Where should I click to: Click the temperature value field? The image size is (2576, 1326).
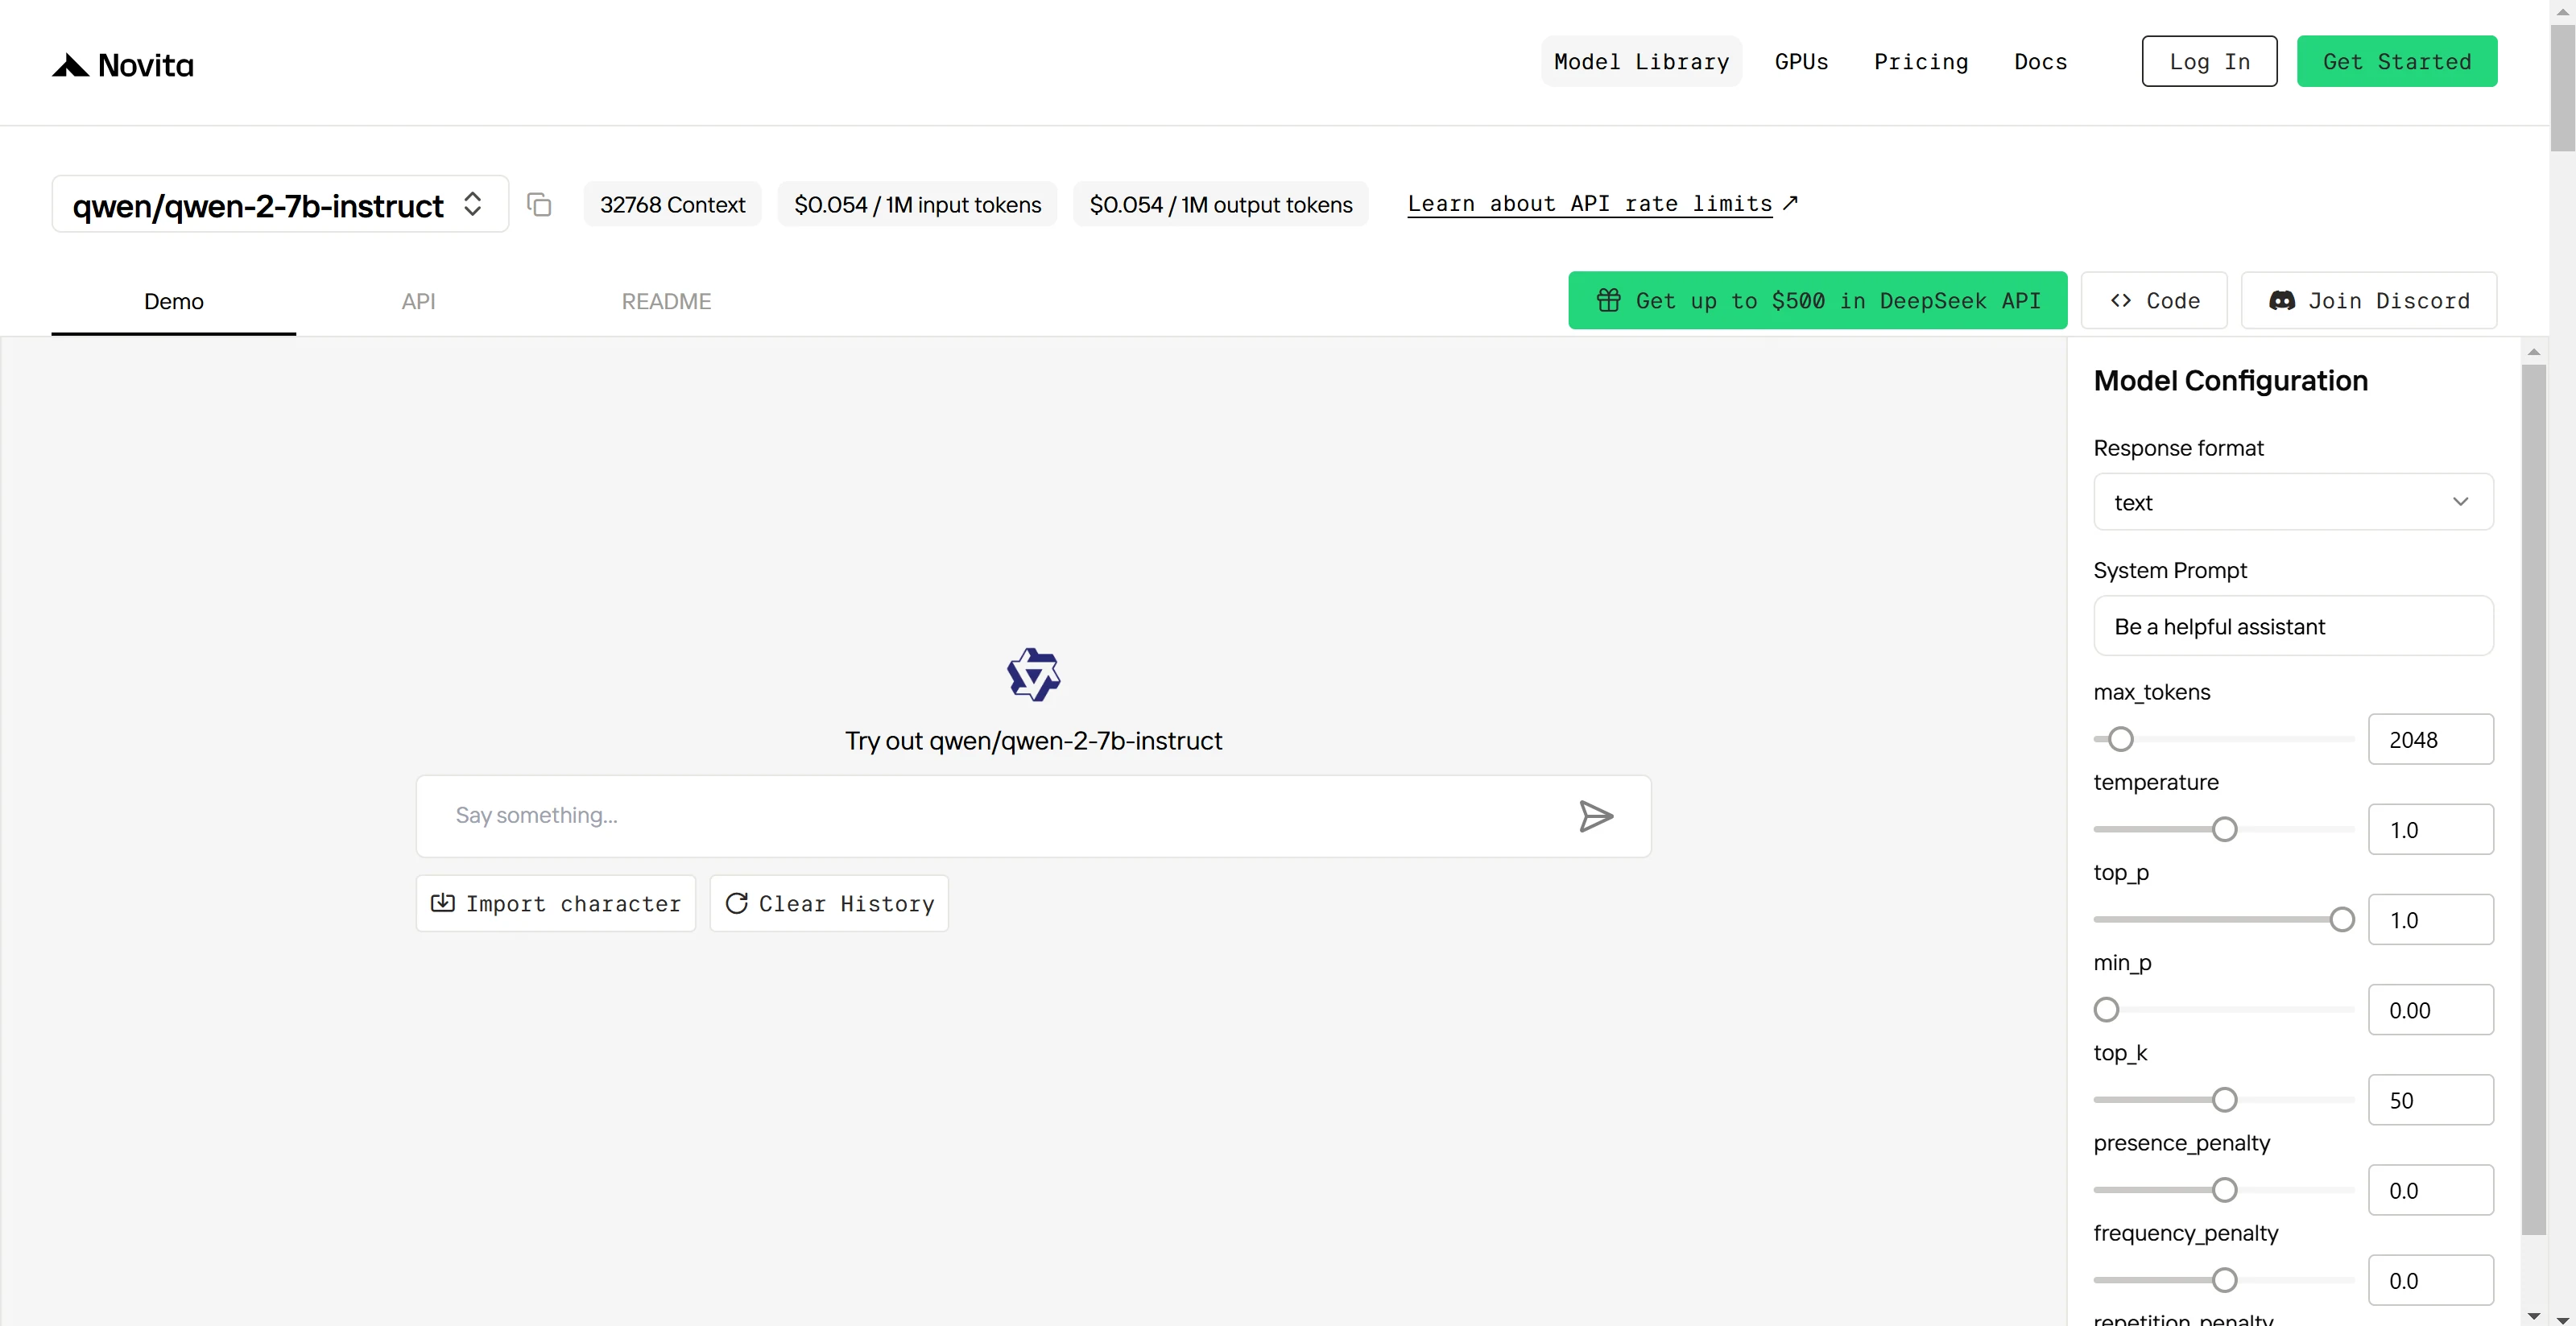(2430, 829)
